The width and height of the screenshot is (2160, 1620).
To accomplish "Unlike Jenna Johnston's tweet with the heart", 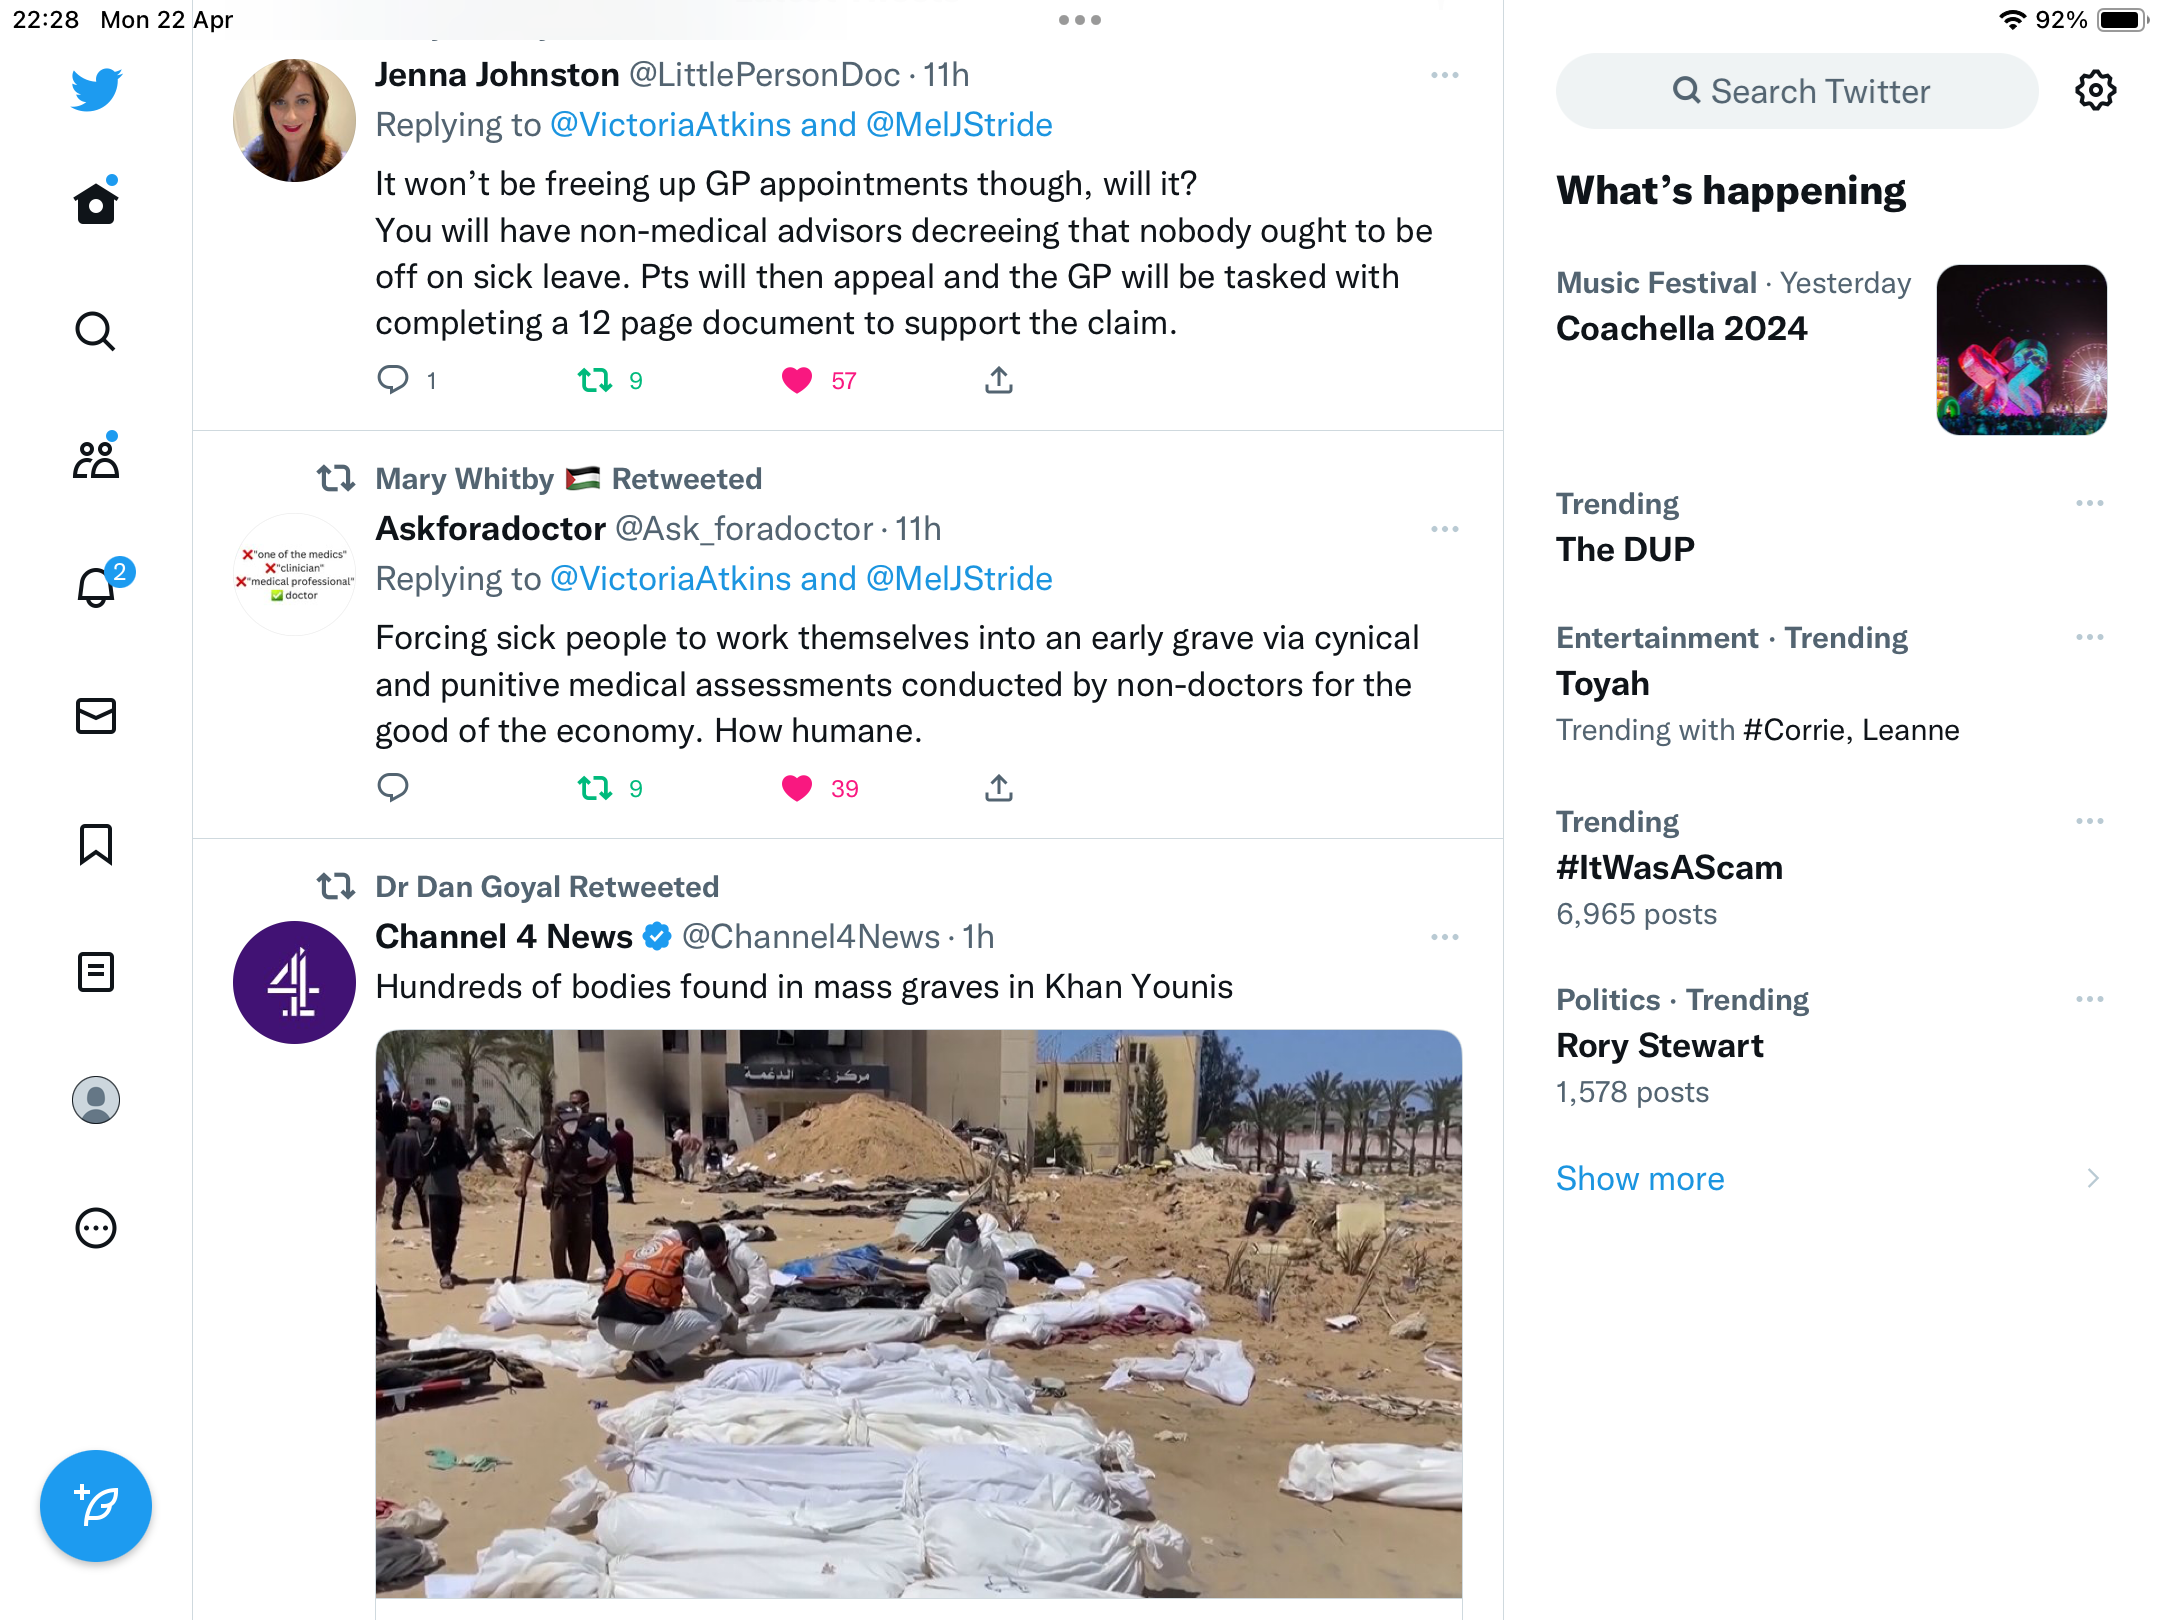I will click(x=797, y=380).
